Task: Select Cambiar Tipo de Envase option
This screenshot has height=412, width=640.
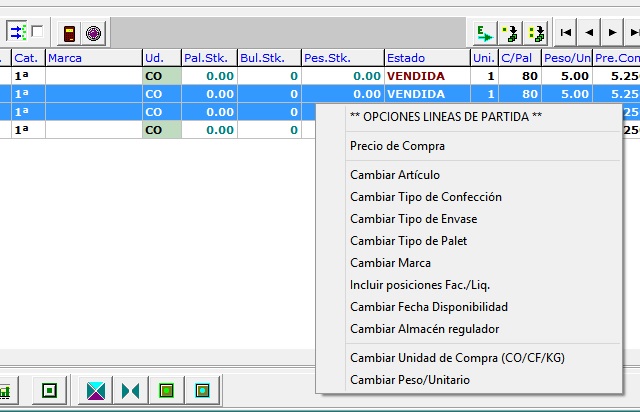Action: pyautogui.click(x=413, y=219)
